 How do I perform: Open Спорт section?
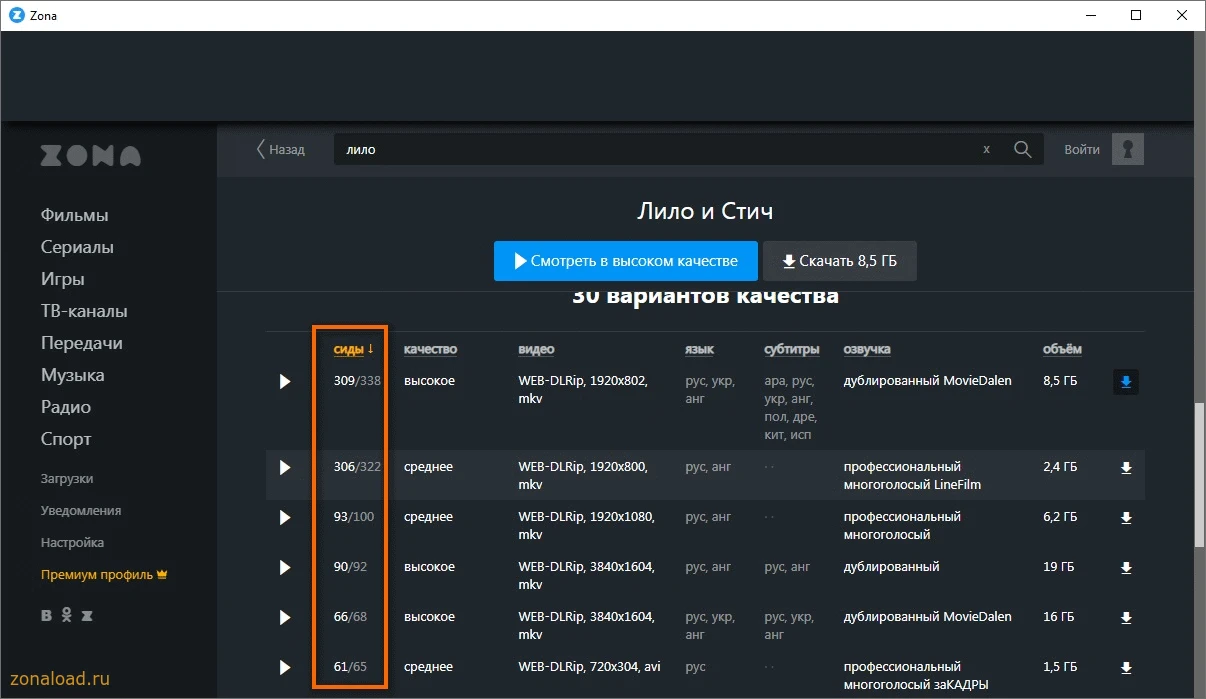click(66, 439)
